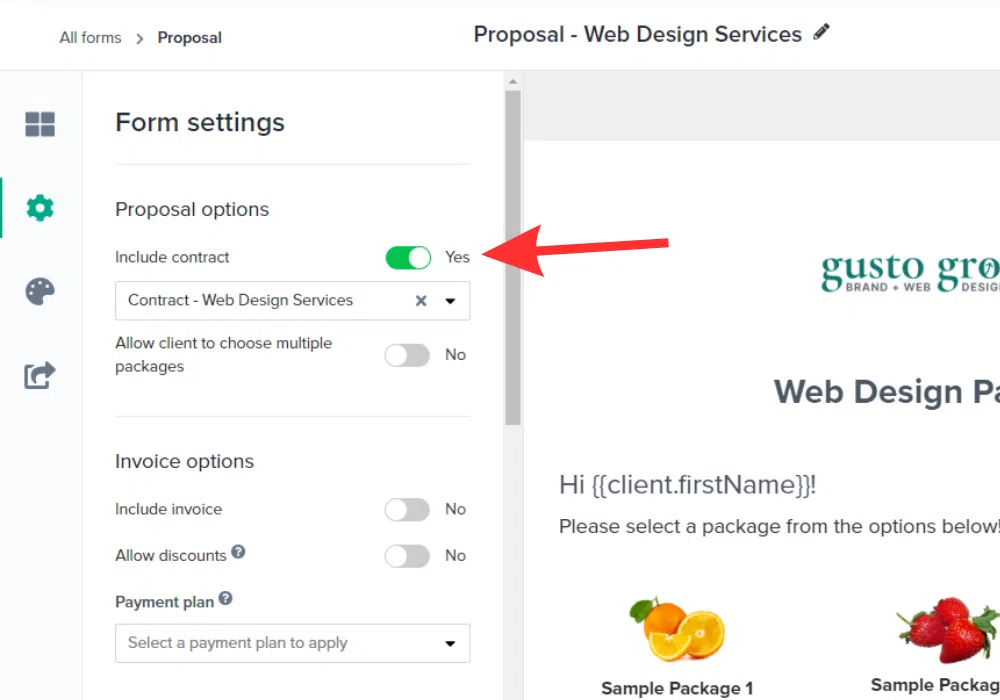Click the orange Sample Package 1 image
The height and width of the screenshot is (700, 1000).
677,630
